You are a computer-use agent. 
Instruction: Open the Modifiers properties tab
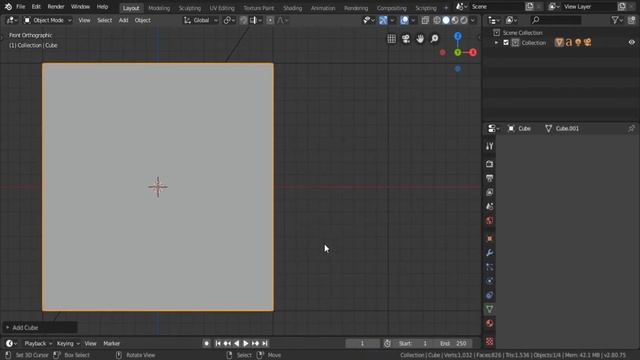click(489, 253)
